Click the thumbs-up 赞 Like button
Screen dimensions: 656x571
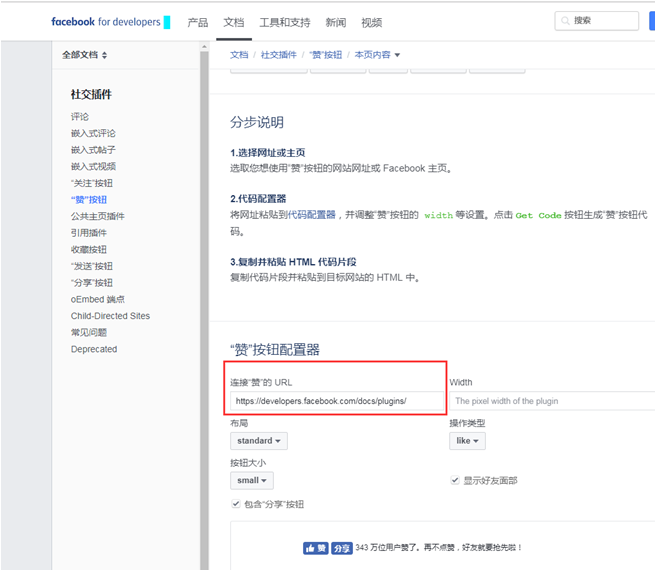(x=315, y=548)
